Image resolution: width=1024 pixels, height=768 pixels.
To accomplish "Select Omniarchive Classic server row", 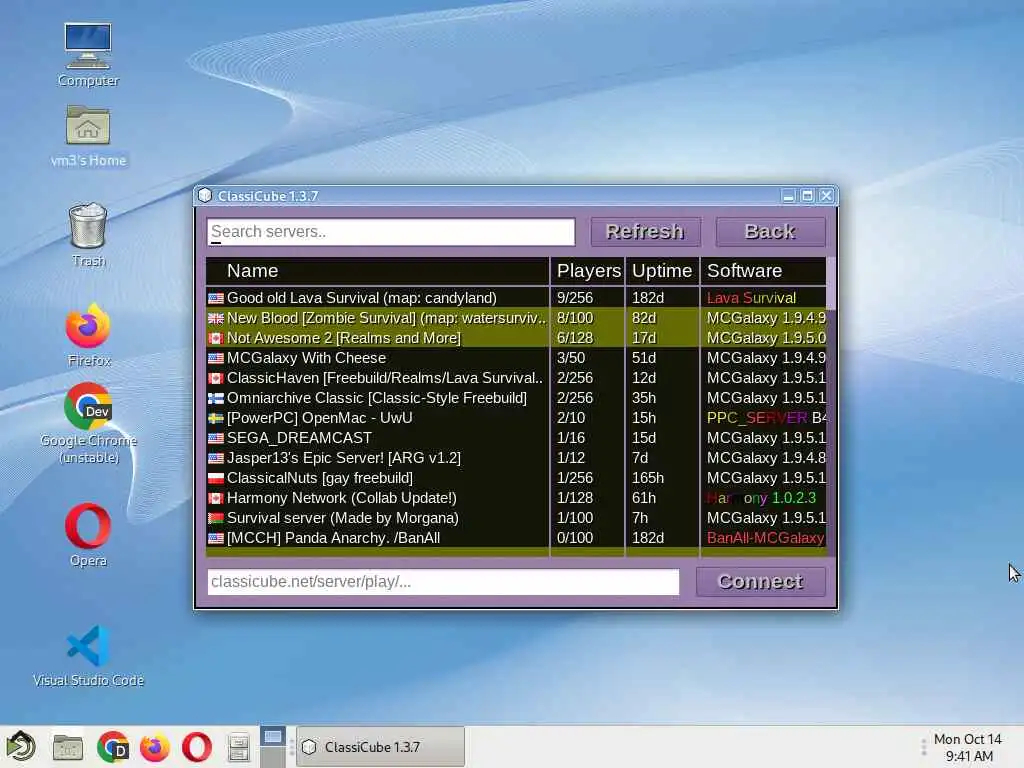I will tap(377, 398).
